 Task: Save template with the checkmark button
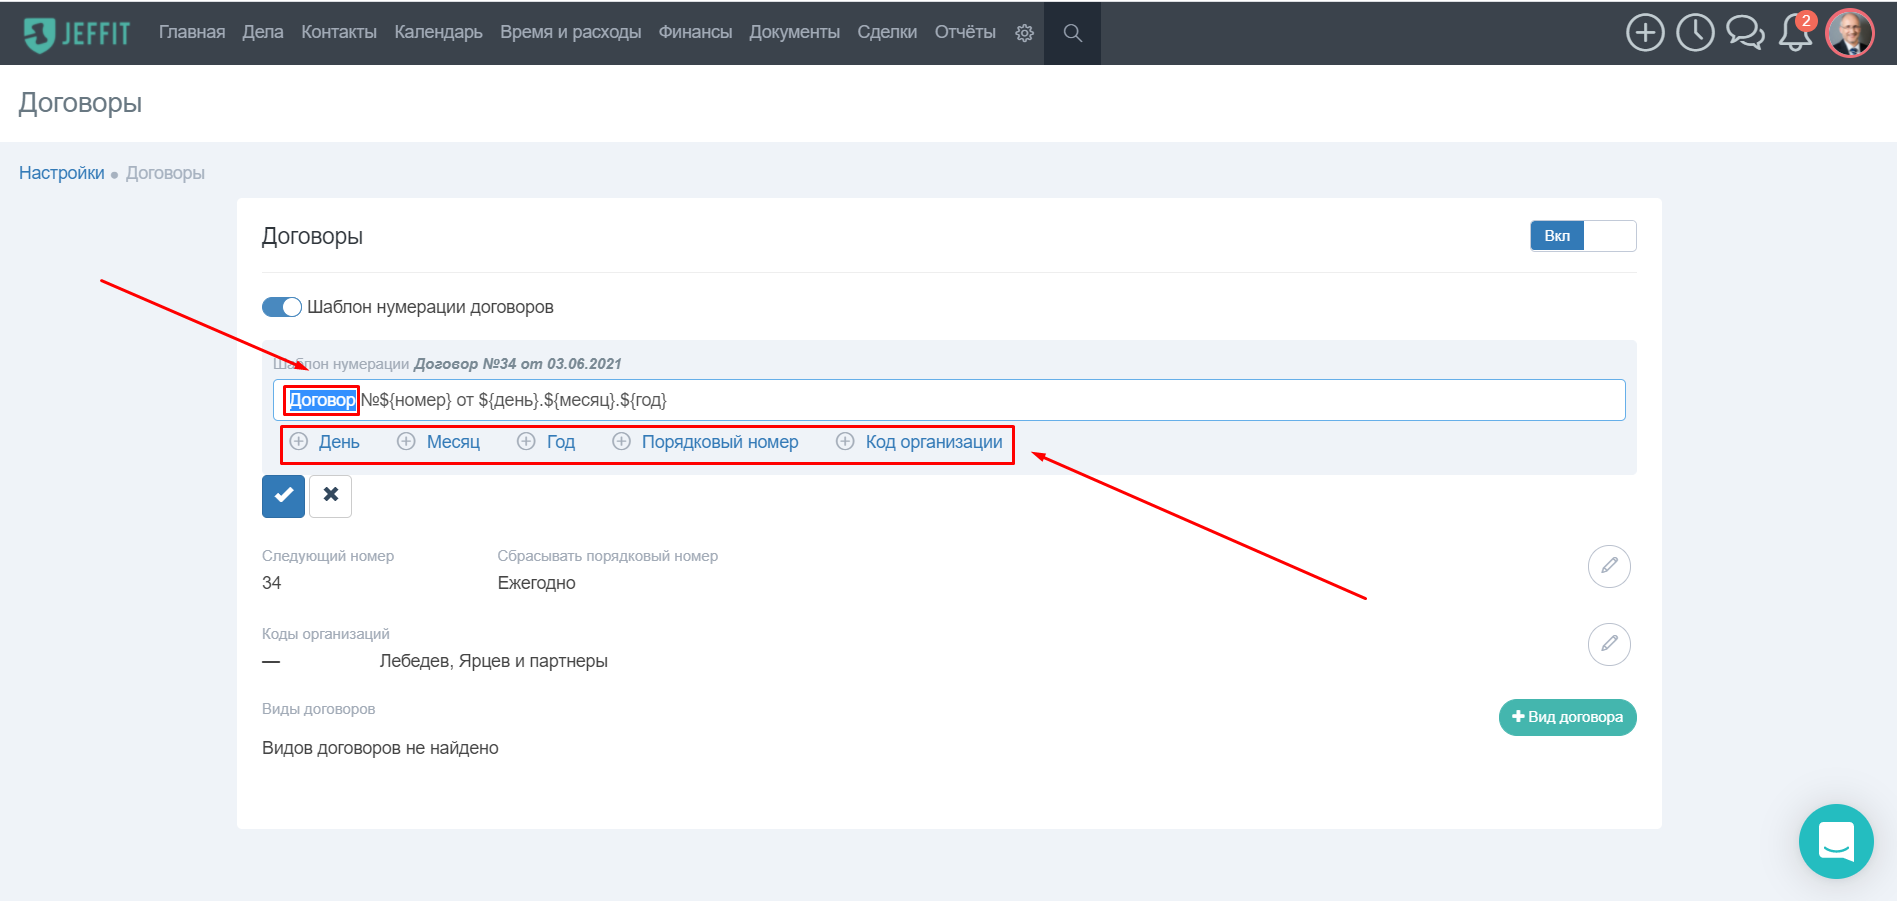pyautogui.click(x=284, y=496)
